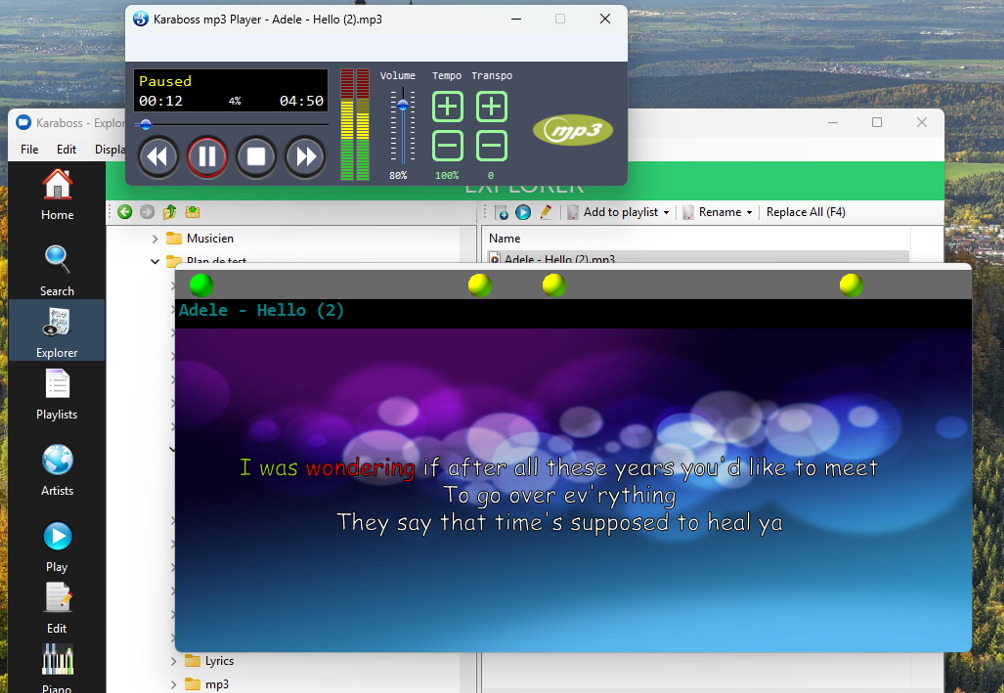Click the Paused status text in player
Image resolution: width=1004 pixels, height=693 pixels.
coord(165,81)
